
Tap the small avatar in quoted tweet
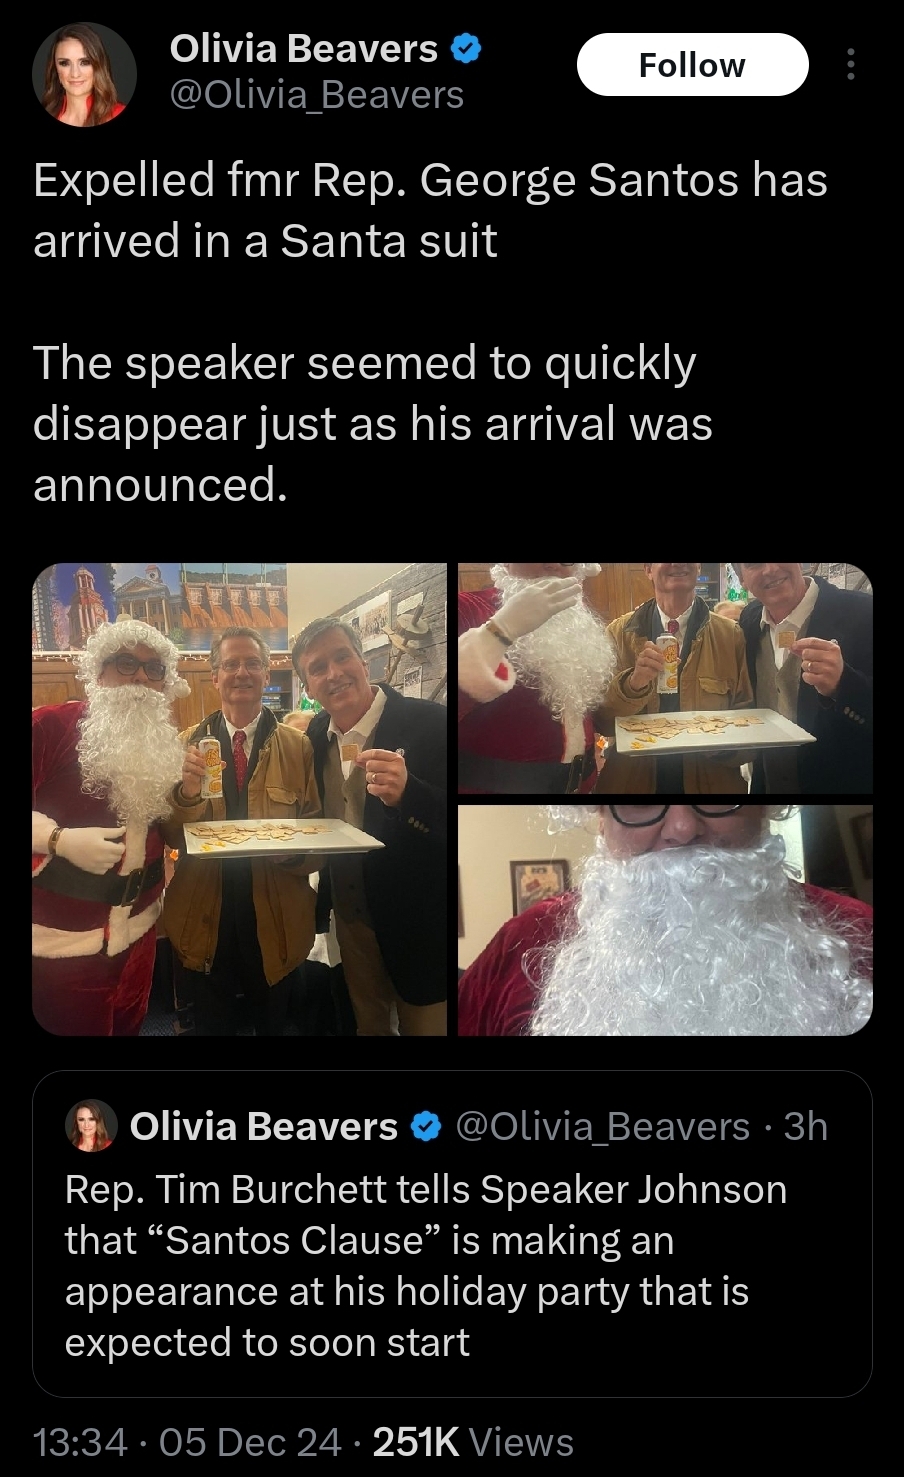(91, 1126)
